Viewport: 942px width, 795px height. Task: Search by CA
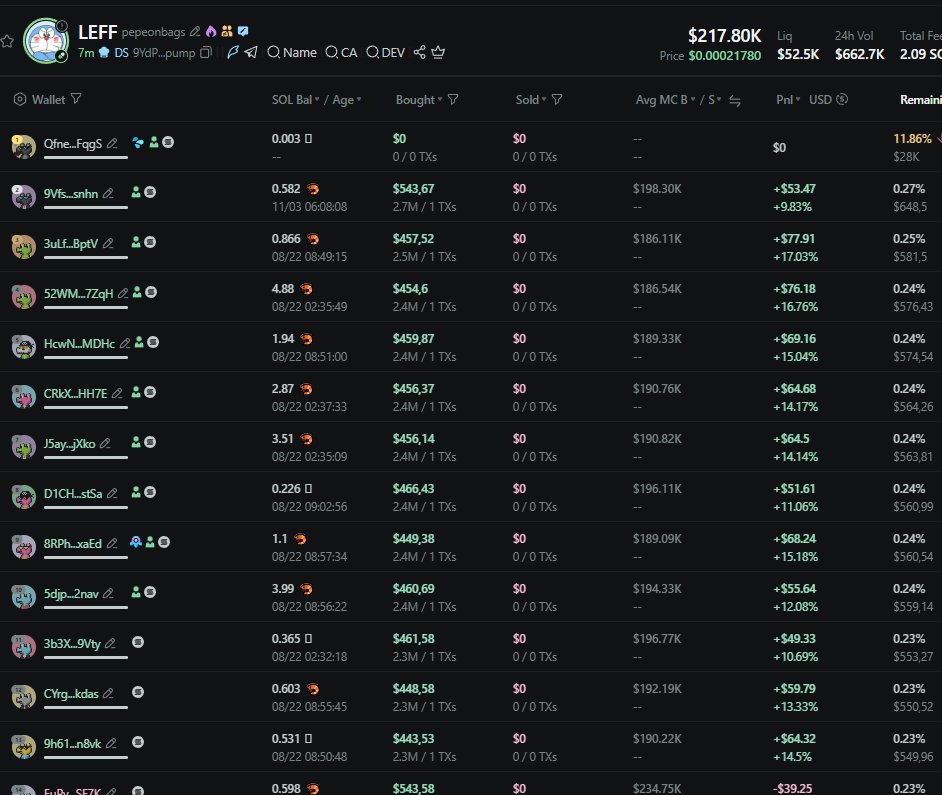coord(341,53)
